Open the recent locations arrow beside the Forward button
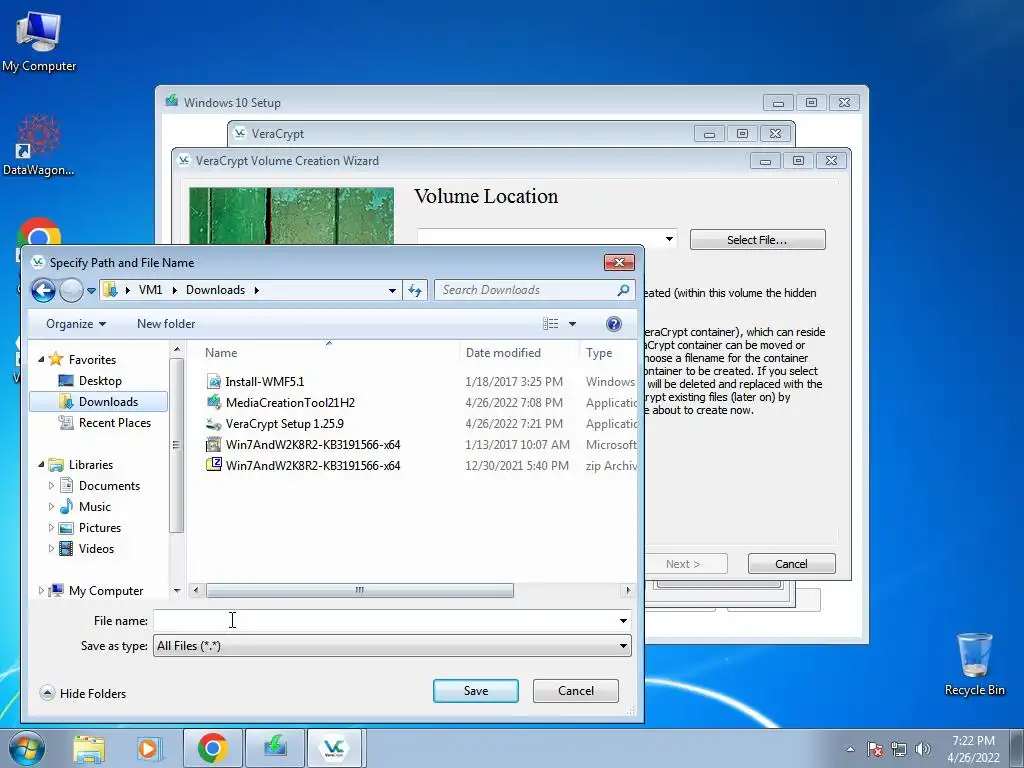The width and height of the screenshot is (1024, 768). pyautogui.click(x=91, y=291)
